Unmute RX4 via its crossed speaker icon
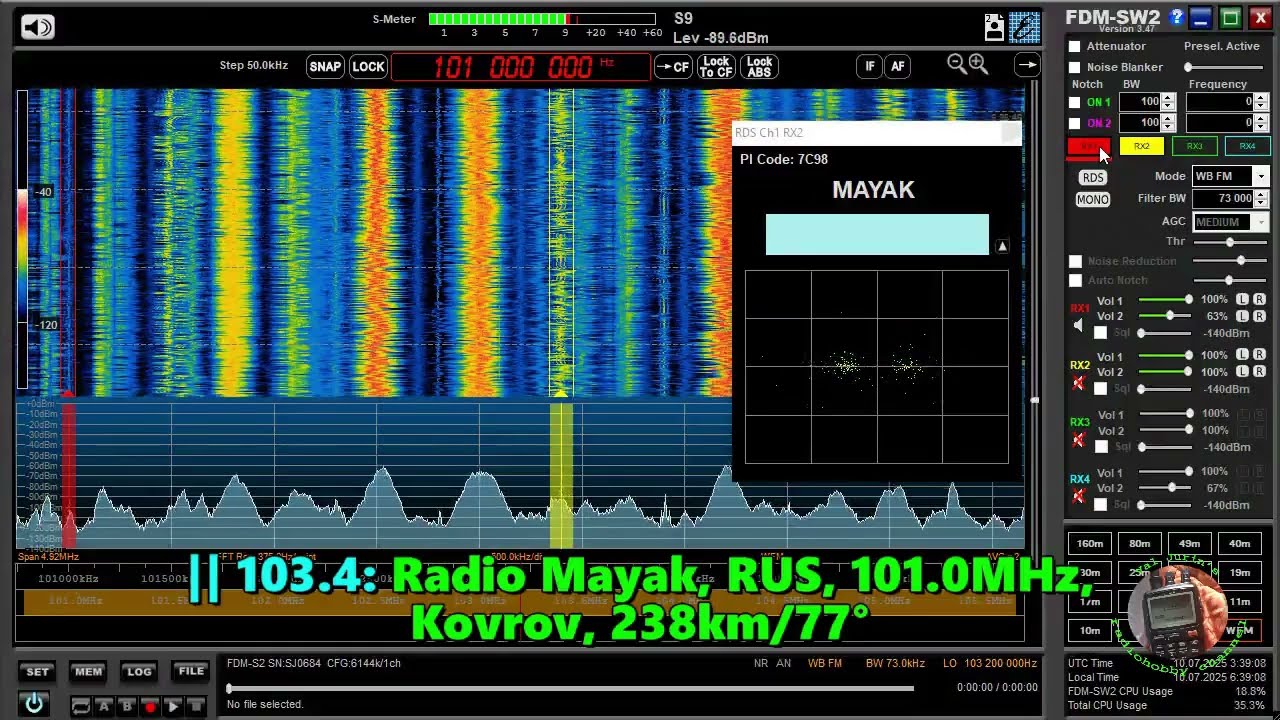Image resolution: width=1280 pixels, height=720 pixels. point(1078,496)
